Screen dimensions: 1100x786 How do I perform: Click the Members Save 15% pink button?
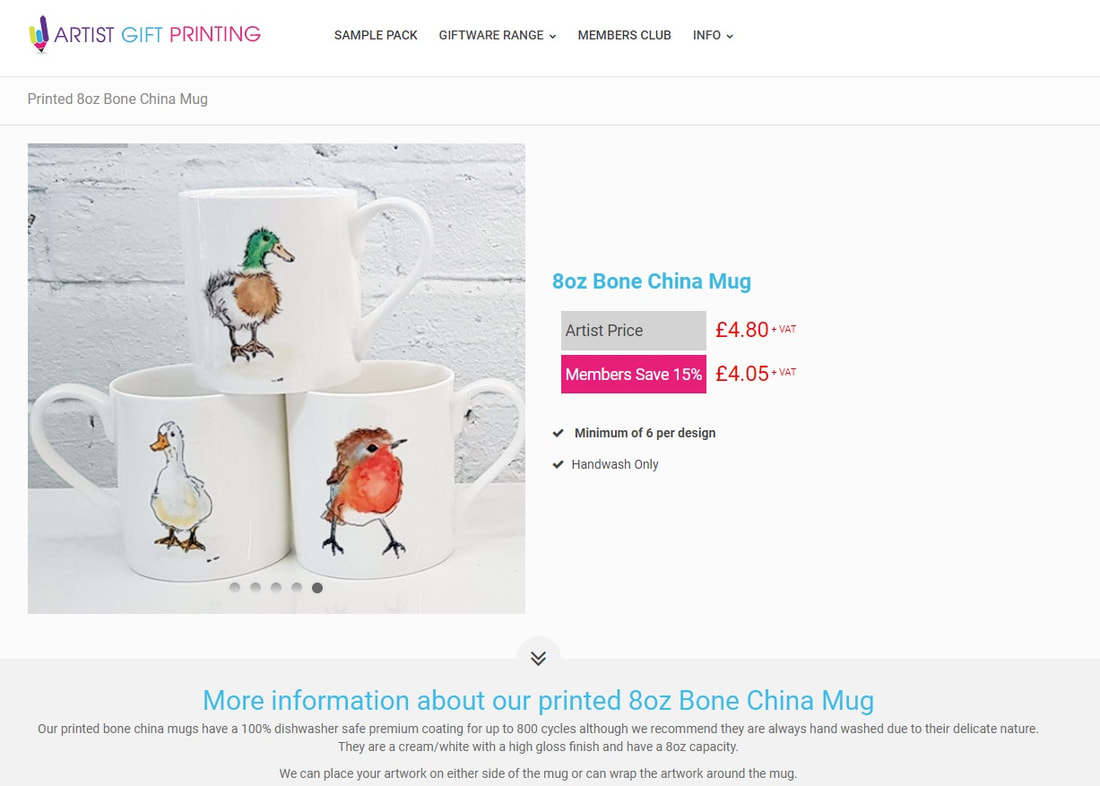click(633, 374)
